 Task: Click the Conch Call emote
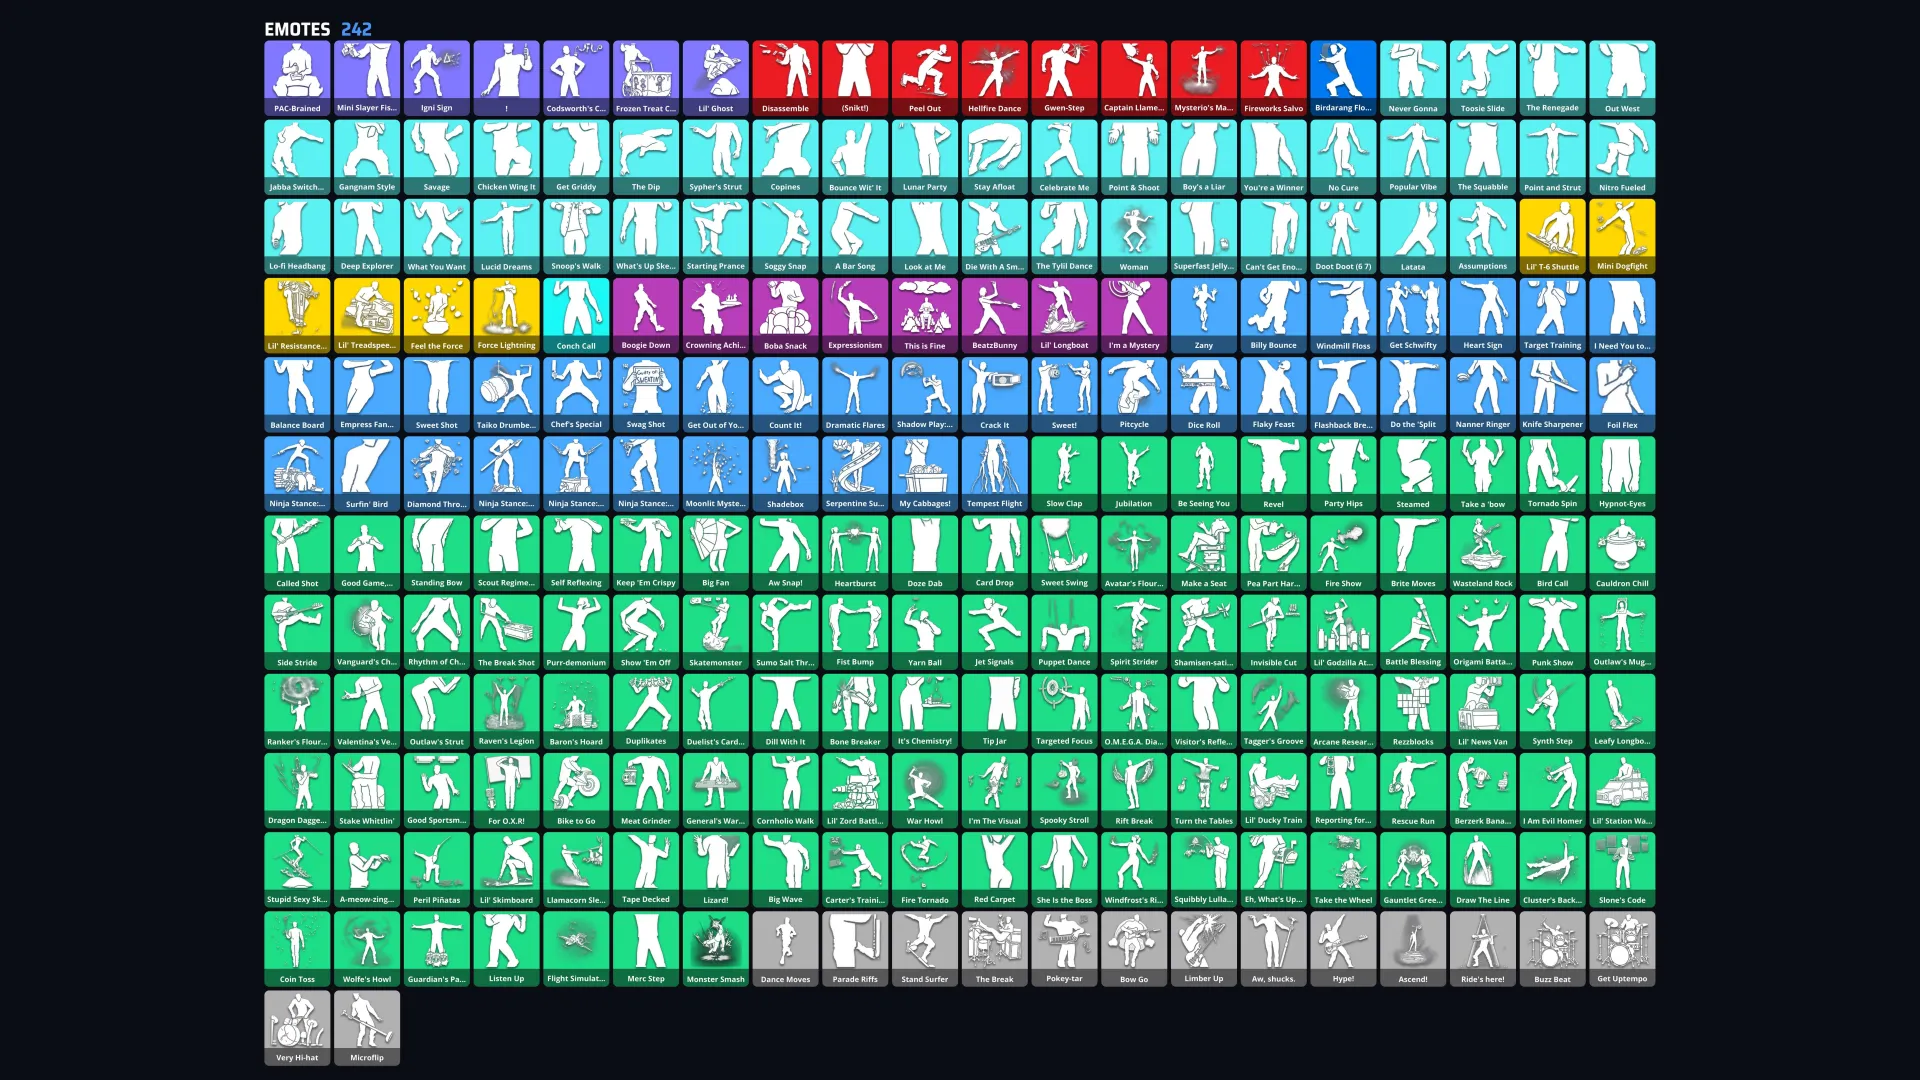click(x=576, y=315)
